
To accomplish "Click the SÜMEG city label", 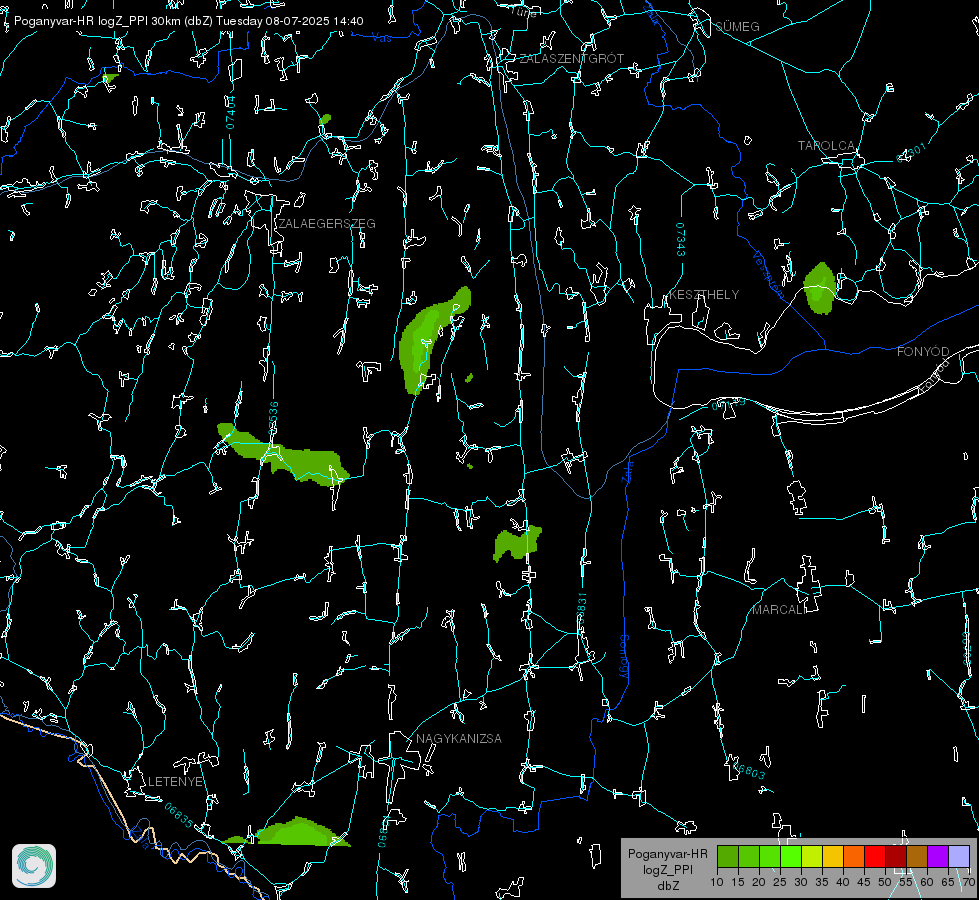I will 737,27.
